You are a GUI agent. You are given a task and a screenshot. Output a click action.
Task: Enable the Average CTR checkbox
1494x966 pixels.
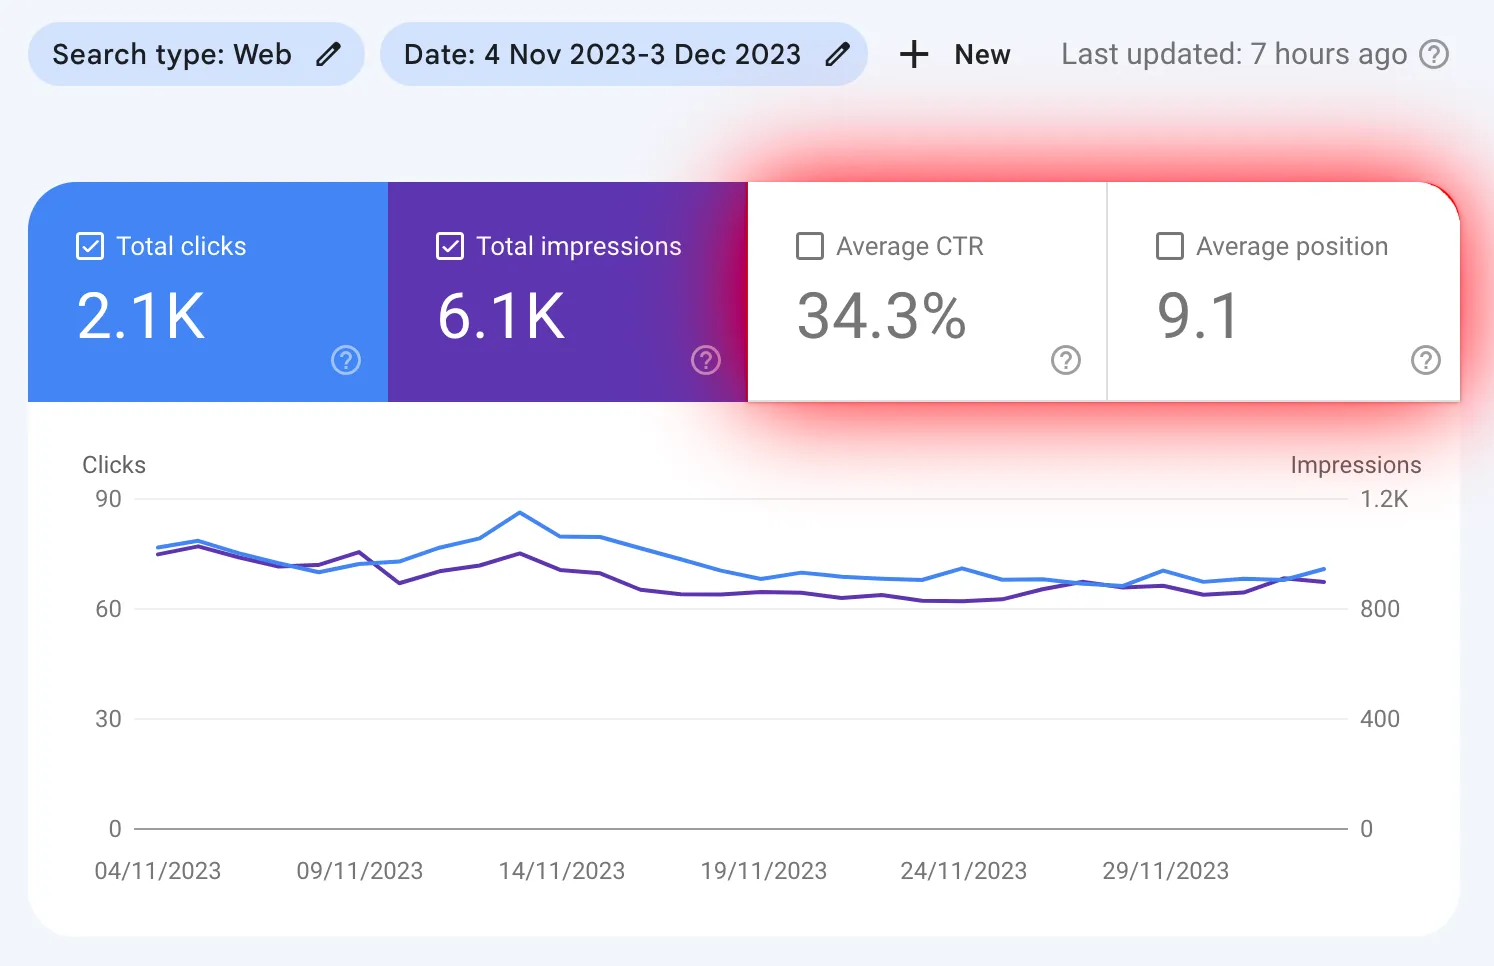[810, 246]
